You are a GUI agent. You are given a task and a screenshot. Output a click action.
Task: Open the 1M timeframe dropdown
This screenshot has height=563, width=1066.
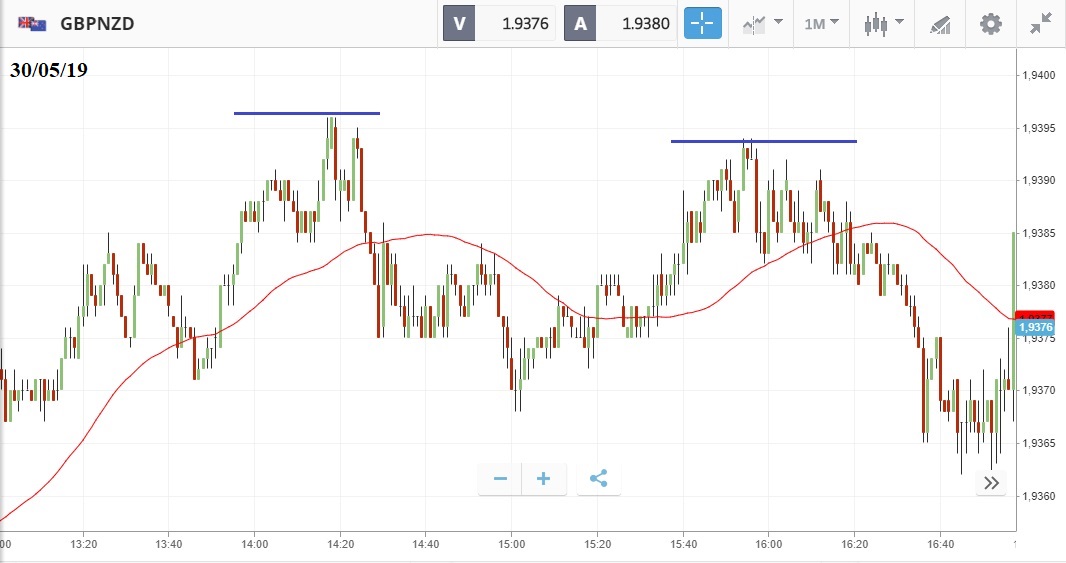[821, 23]
